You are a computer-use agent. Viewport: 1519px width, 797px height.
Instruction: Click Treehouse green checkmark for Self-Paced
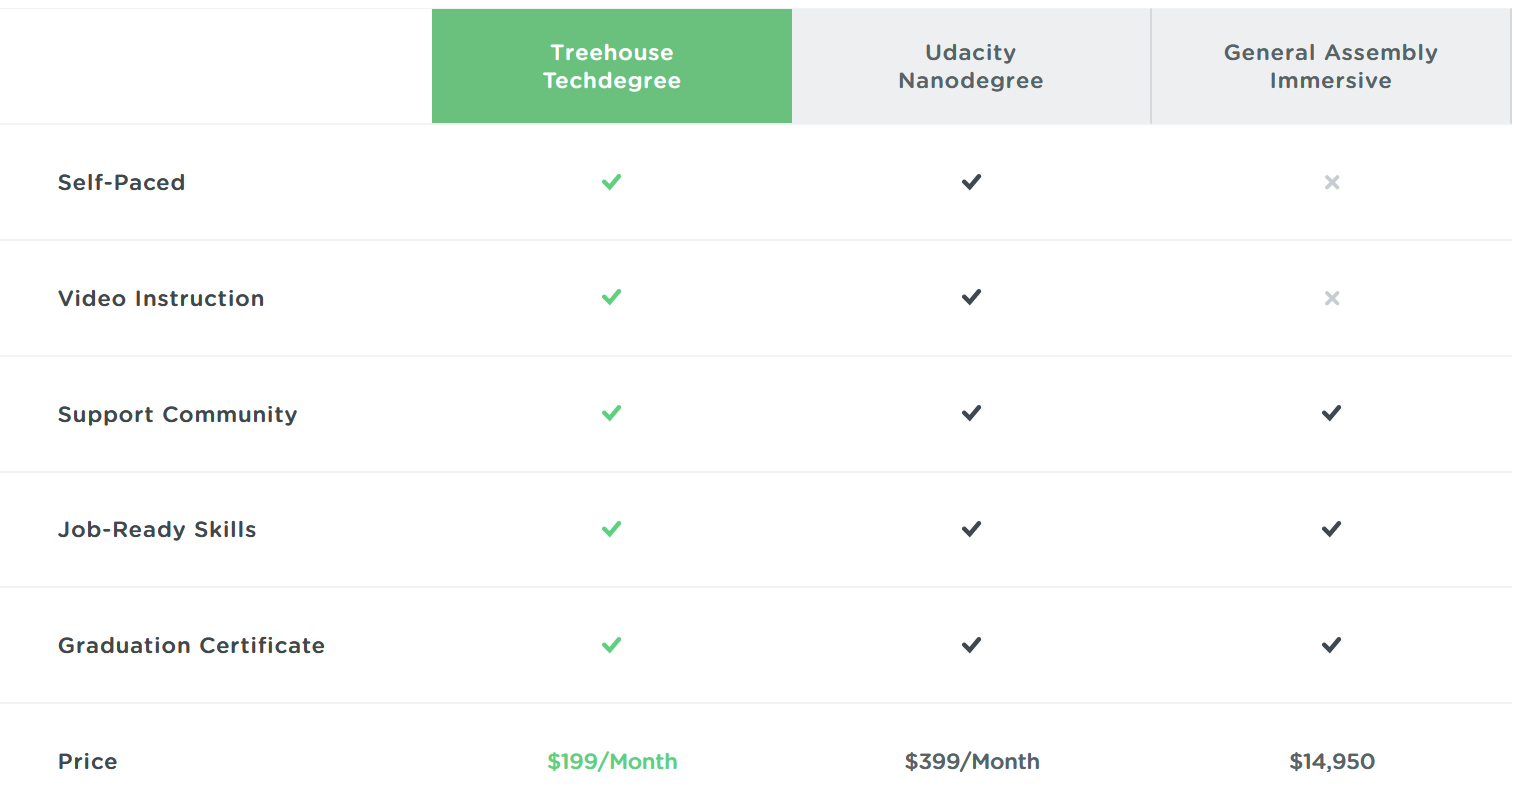(611, 182)
